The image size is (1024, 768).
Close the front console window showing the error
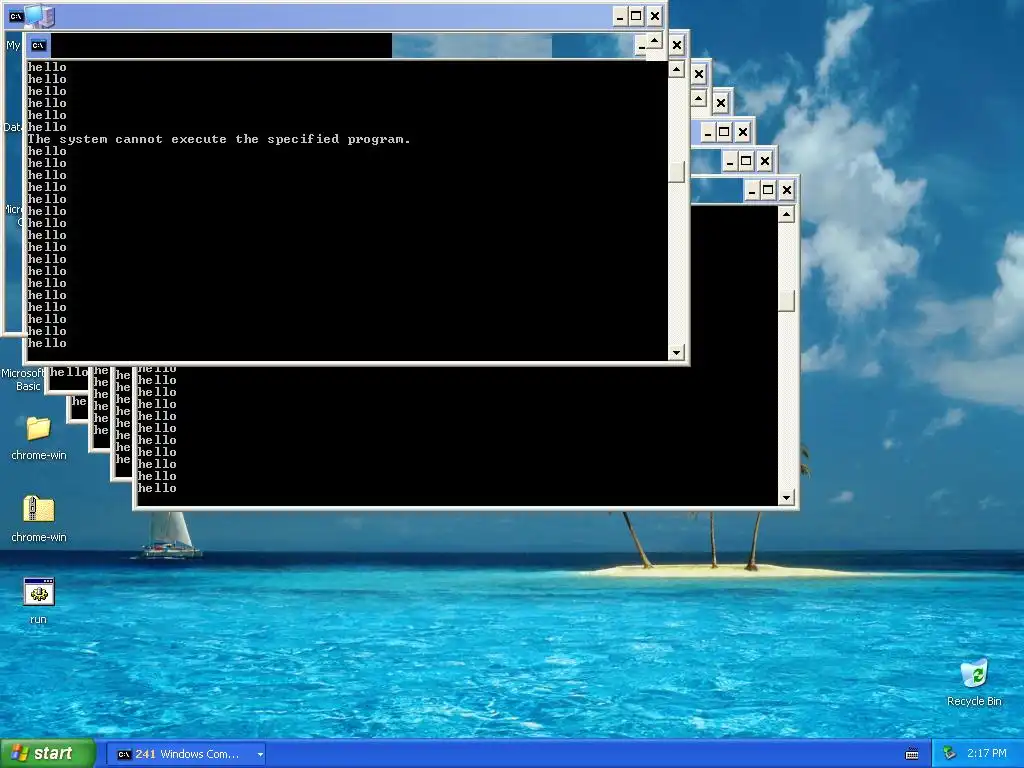click(677, 45)
